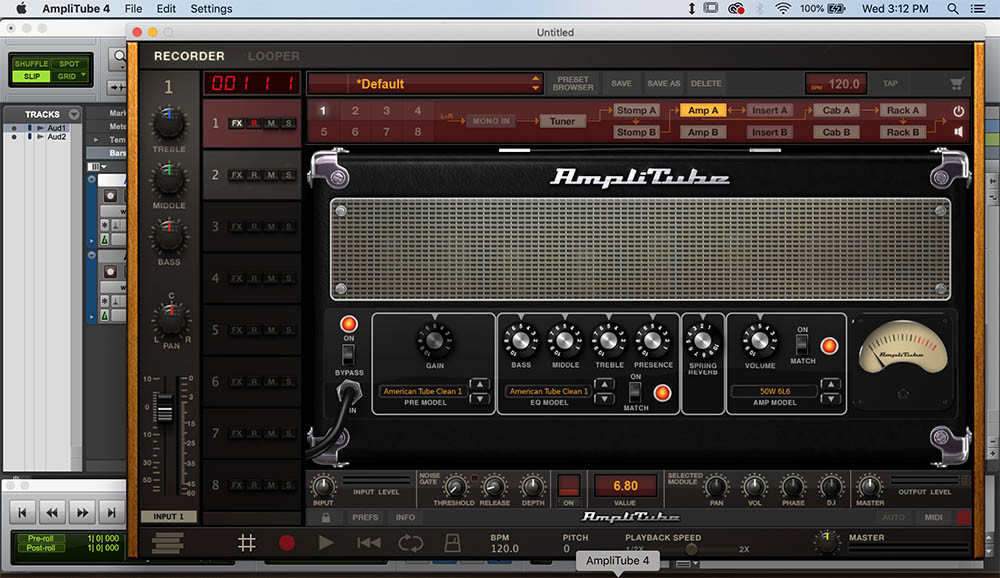Switch to the LOOPER tab
1000x578 pixels.
274,56
